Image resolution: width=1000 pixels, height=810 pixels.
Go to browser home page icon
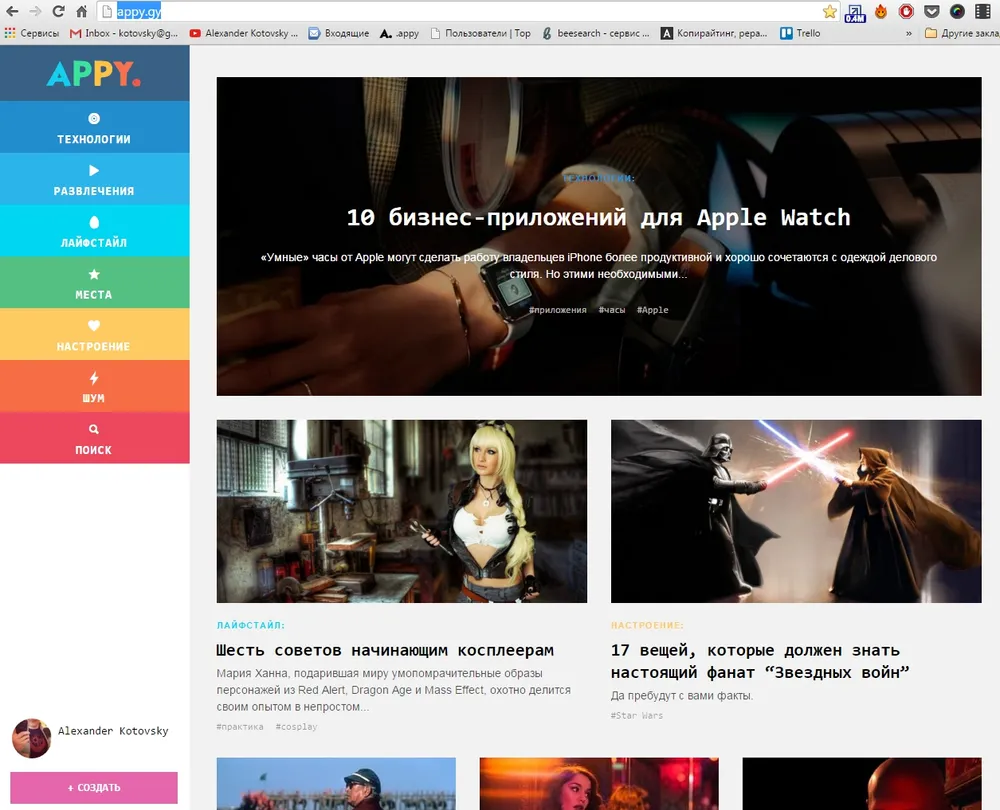tap(82, 12)
